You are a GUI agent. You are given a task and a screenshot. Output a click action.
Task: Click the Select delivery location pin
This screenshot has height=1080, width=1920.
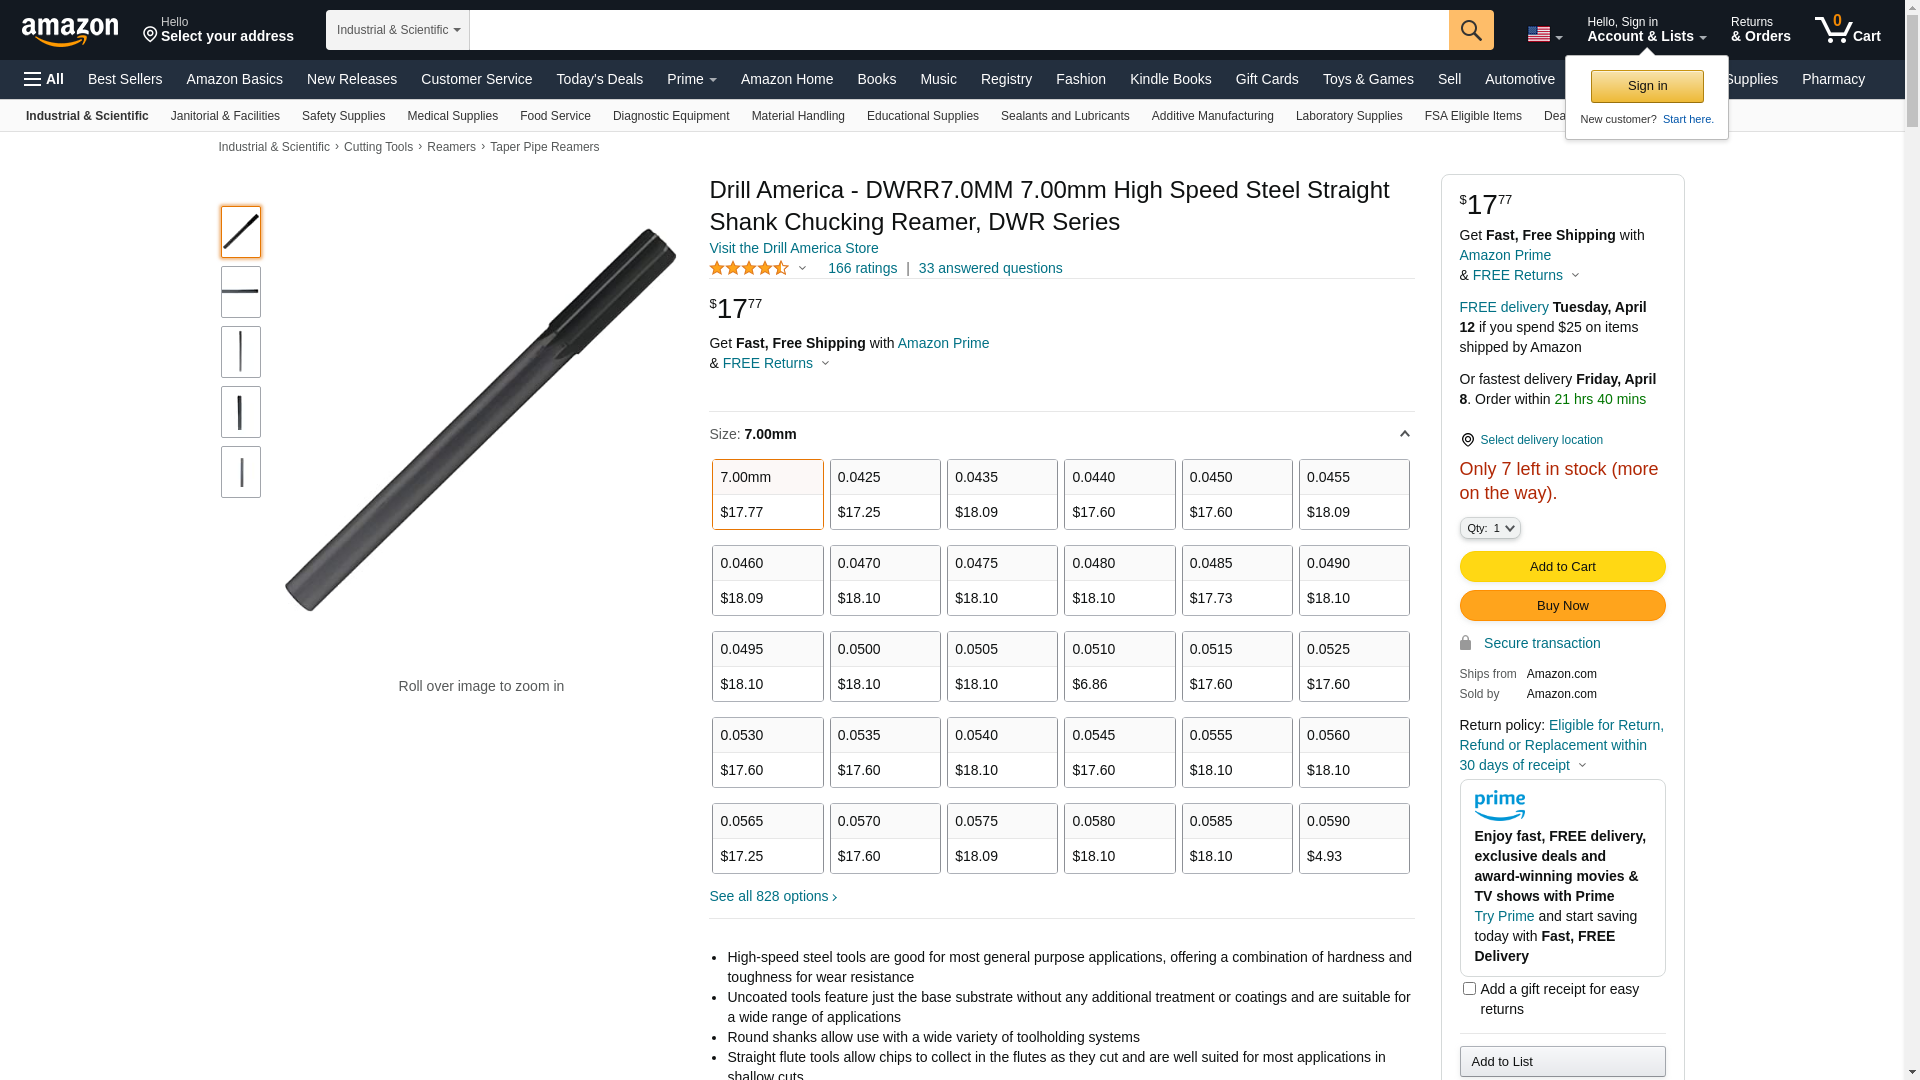pos(1467,440)
